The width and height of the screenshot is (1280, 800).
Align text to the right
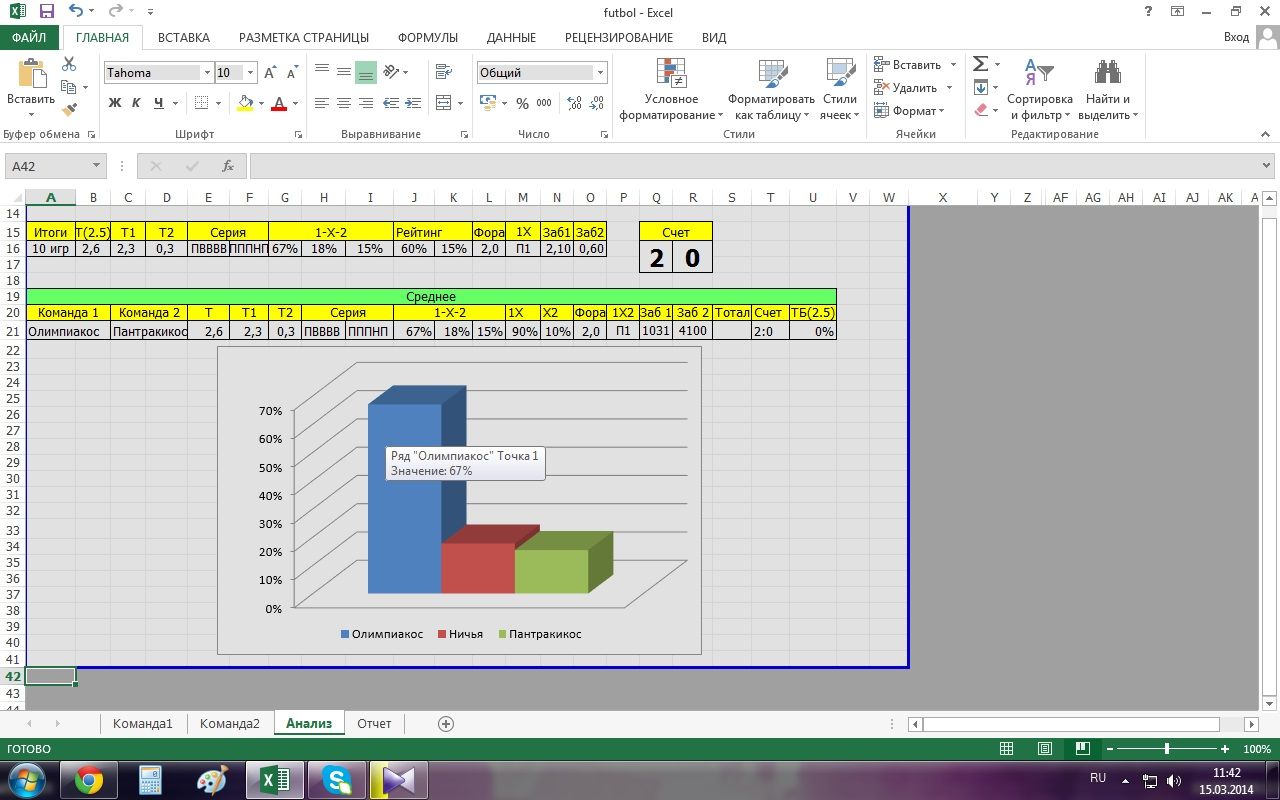pos(366,103)
